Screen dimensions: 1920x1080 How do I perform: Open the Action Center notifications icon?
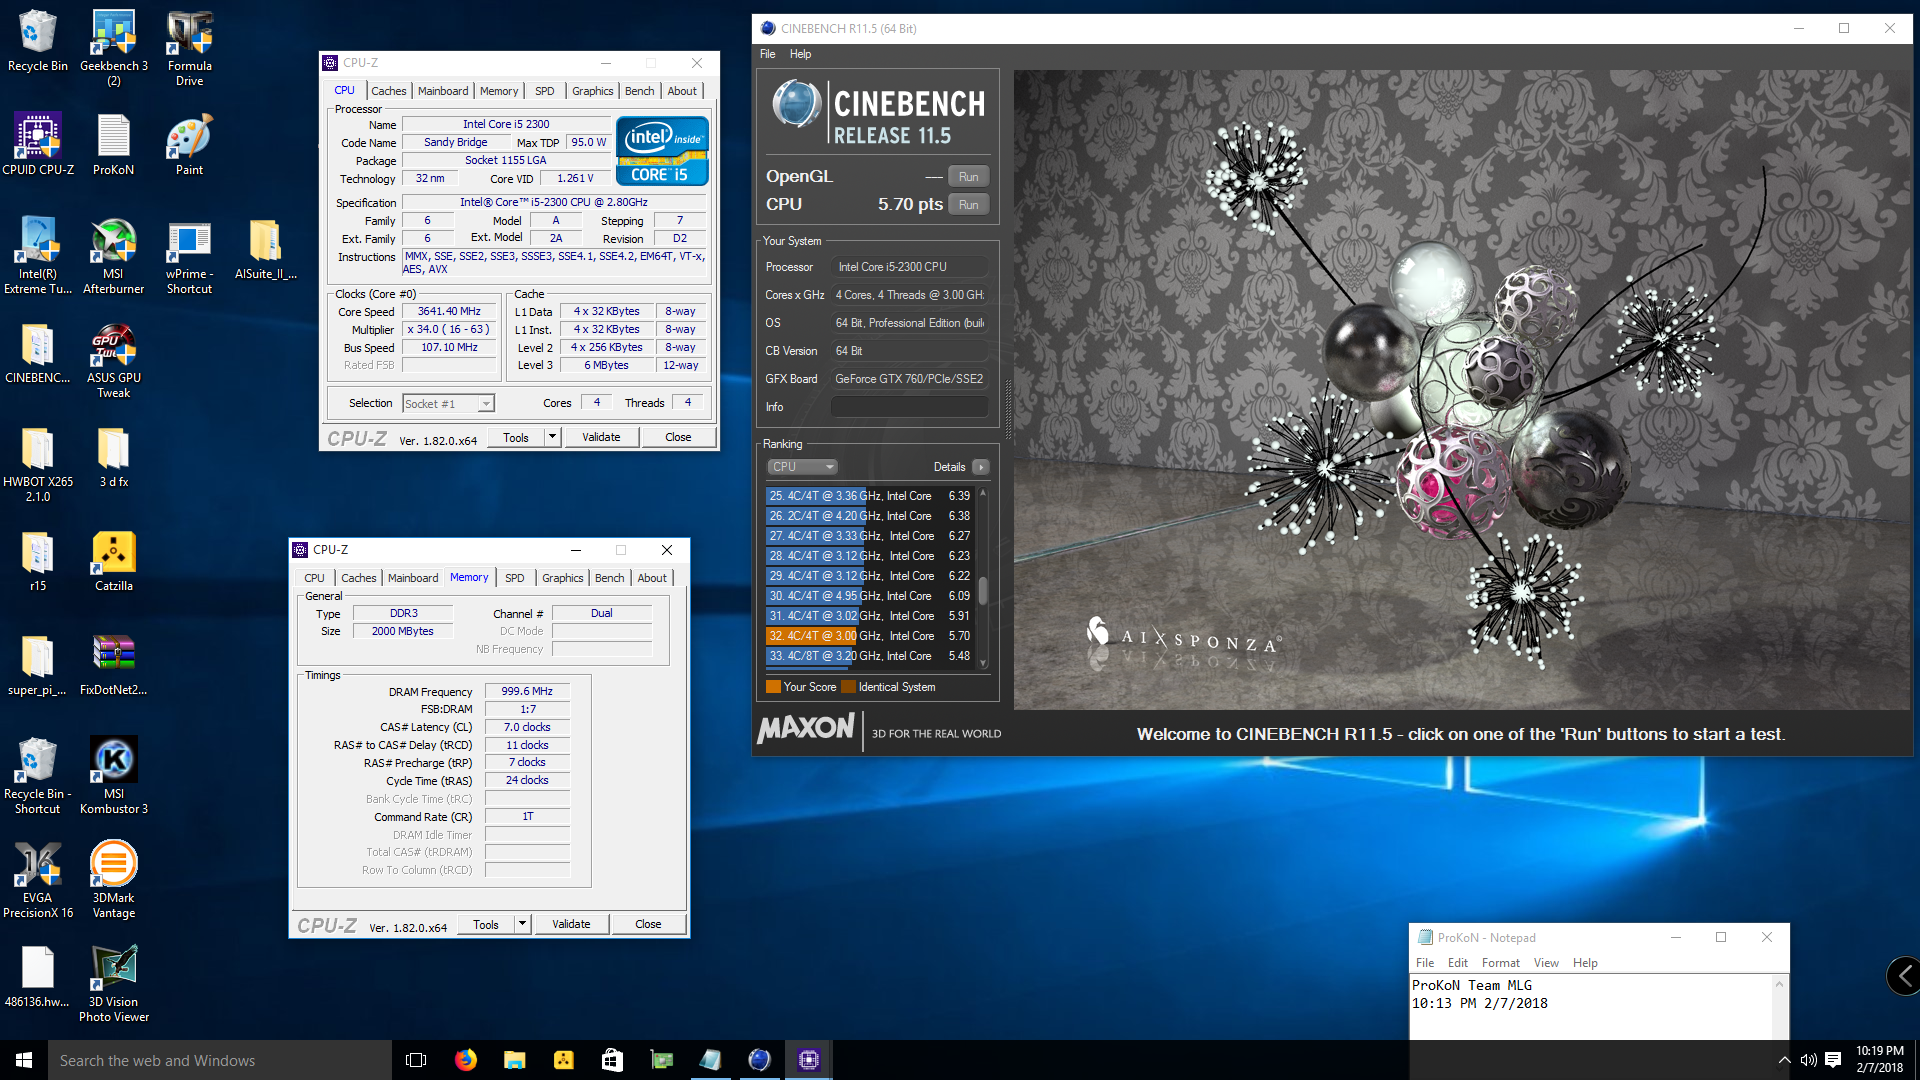click(x=1833, y=1060)
